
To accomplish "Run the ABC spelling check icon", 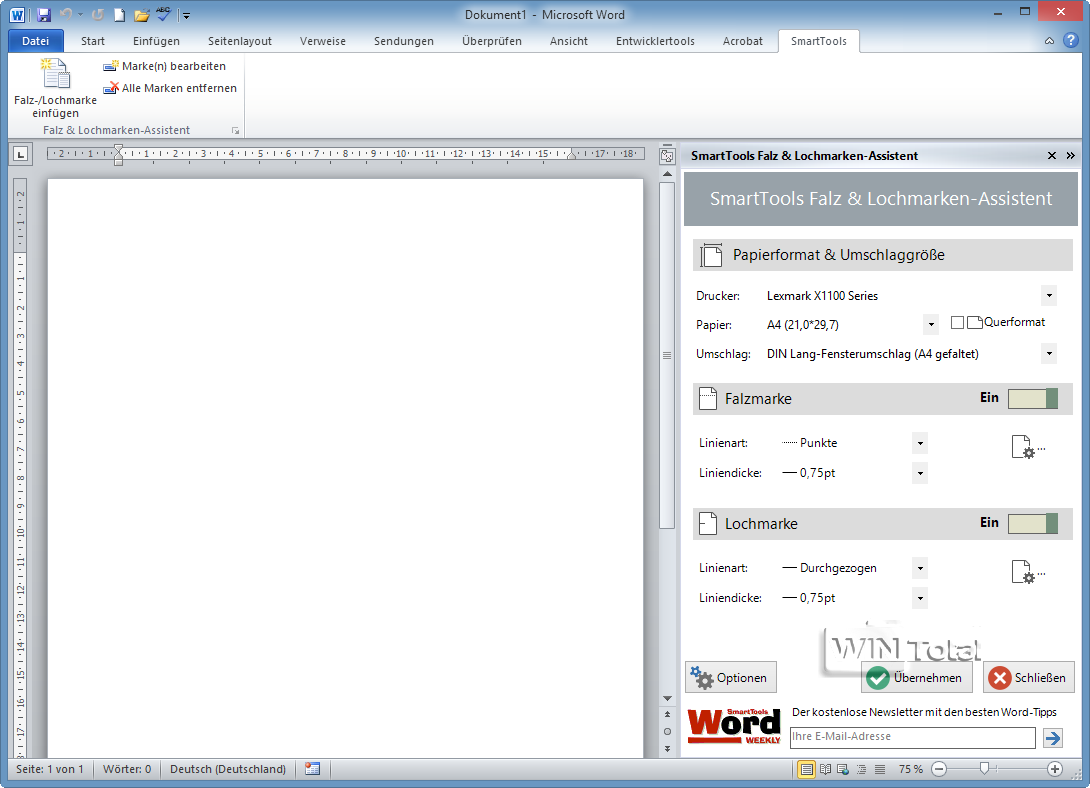I will [x=163, y=14].
